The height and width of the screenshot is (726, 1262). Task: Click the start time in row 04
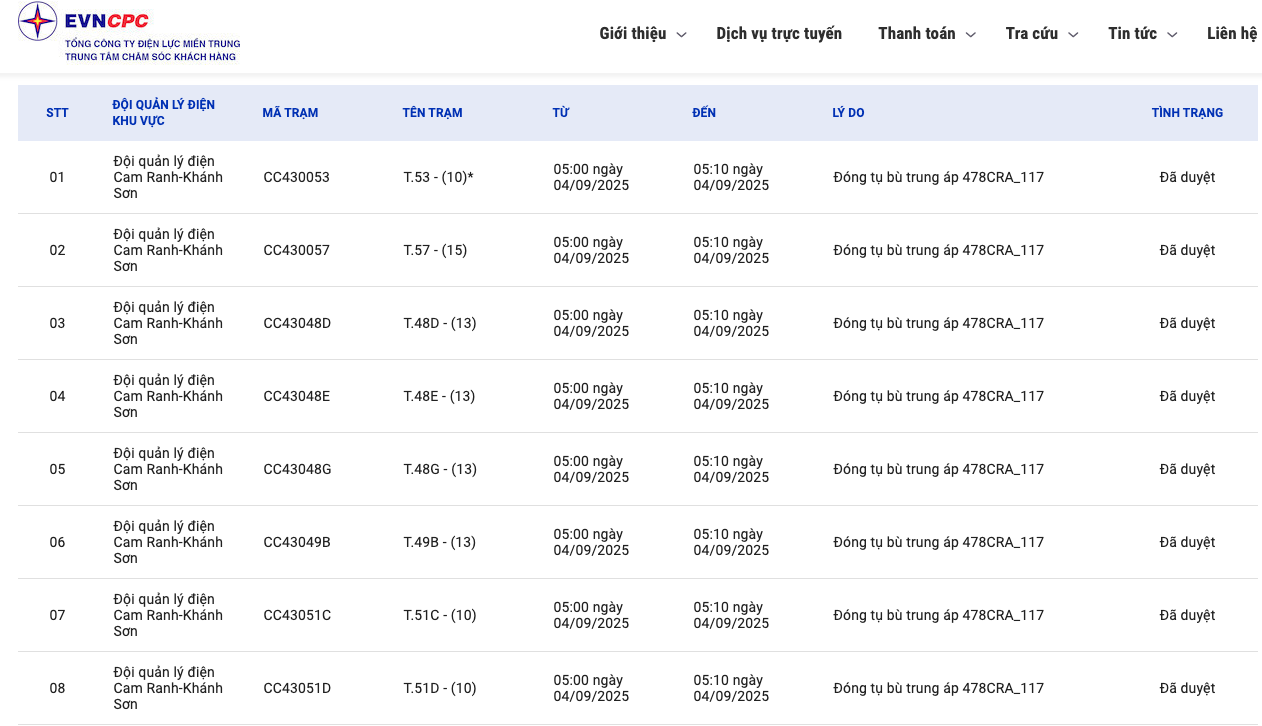click(x=591, y=396)
